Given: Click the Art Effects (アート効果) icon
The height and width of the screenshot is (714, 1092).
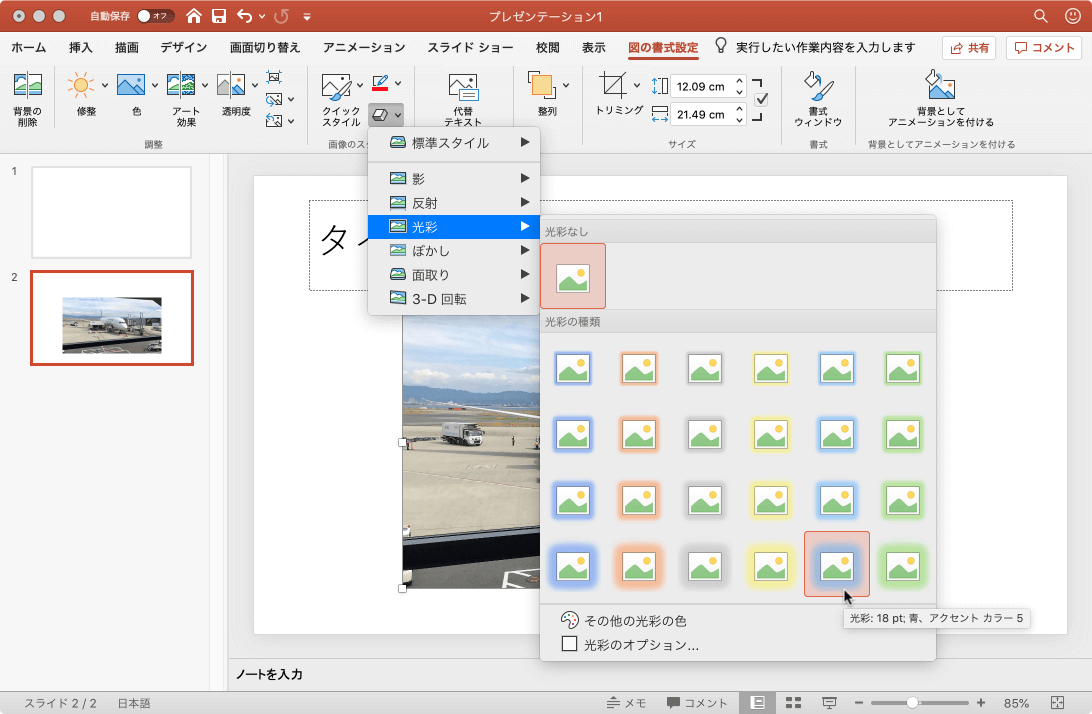Looking at the screenshot, I should tap(181, 86).
